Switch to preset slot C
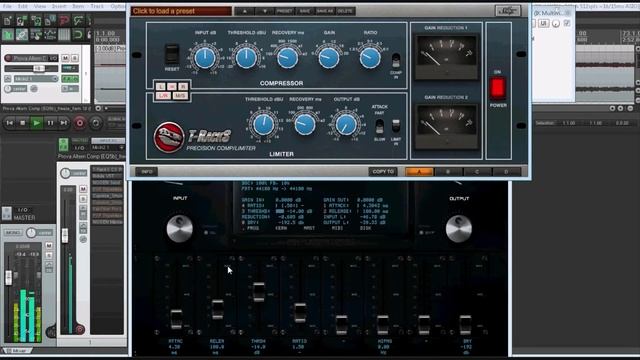Screen dimensions: 640x360 tap(477, 172)
